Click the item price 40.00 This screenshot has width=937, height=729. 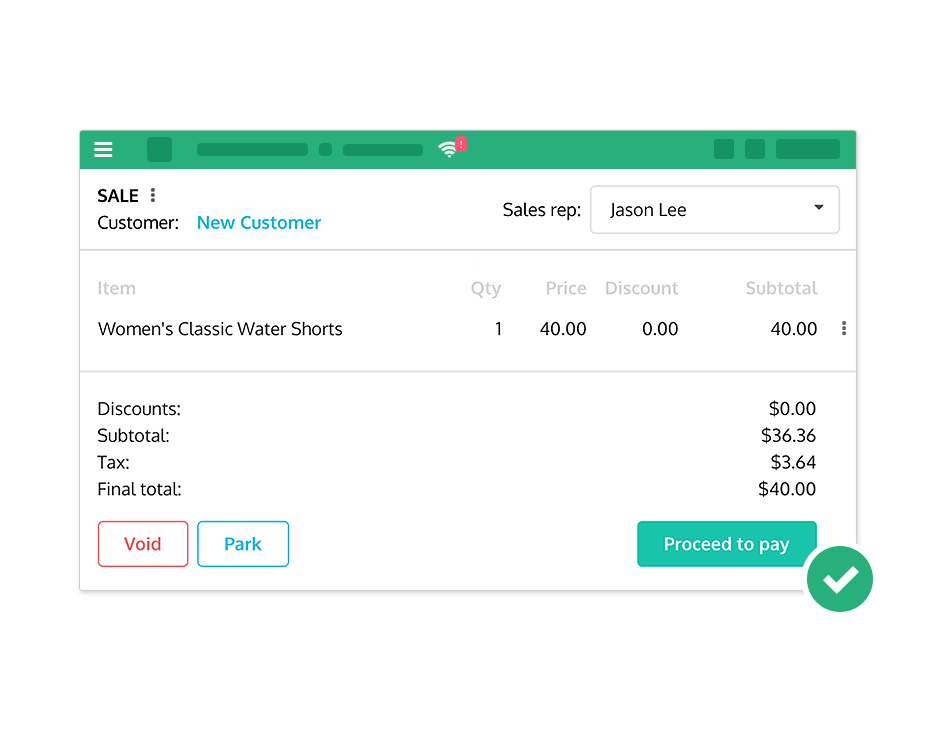click(563, 329)
